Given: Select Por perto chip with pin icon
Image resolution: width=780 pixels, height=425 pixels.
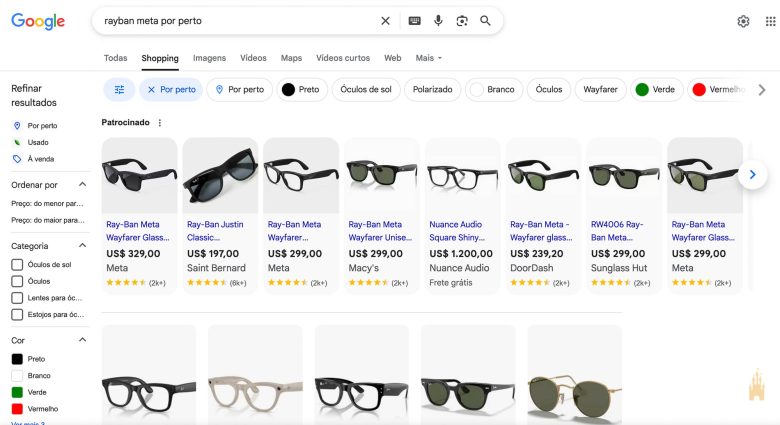Looking at the screenshot, I should (x=240, y=90).
